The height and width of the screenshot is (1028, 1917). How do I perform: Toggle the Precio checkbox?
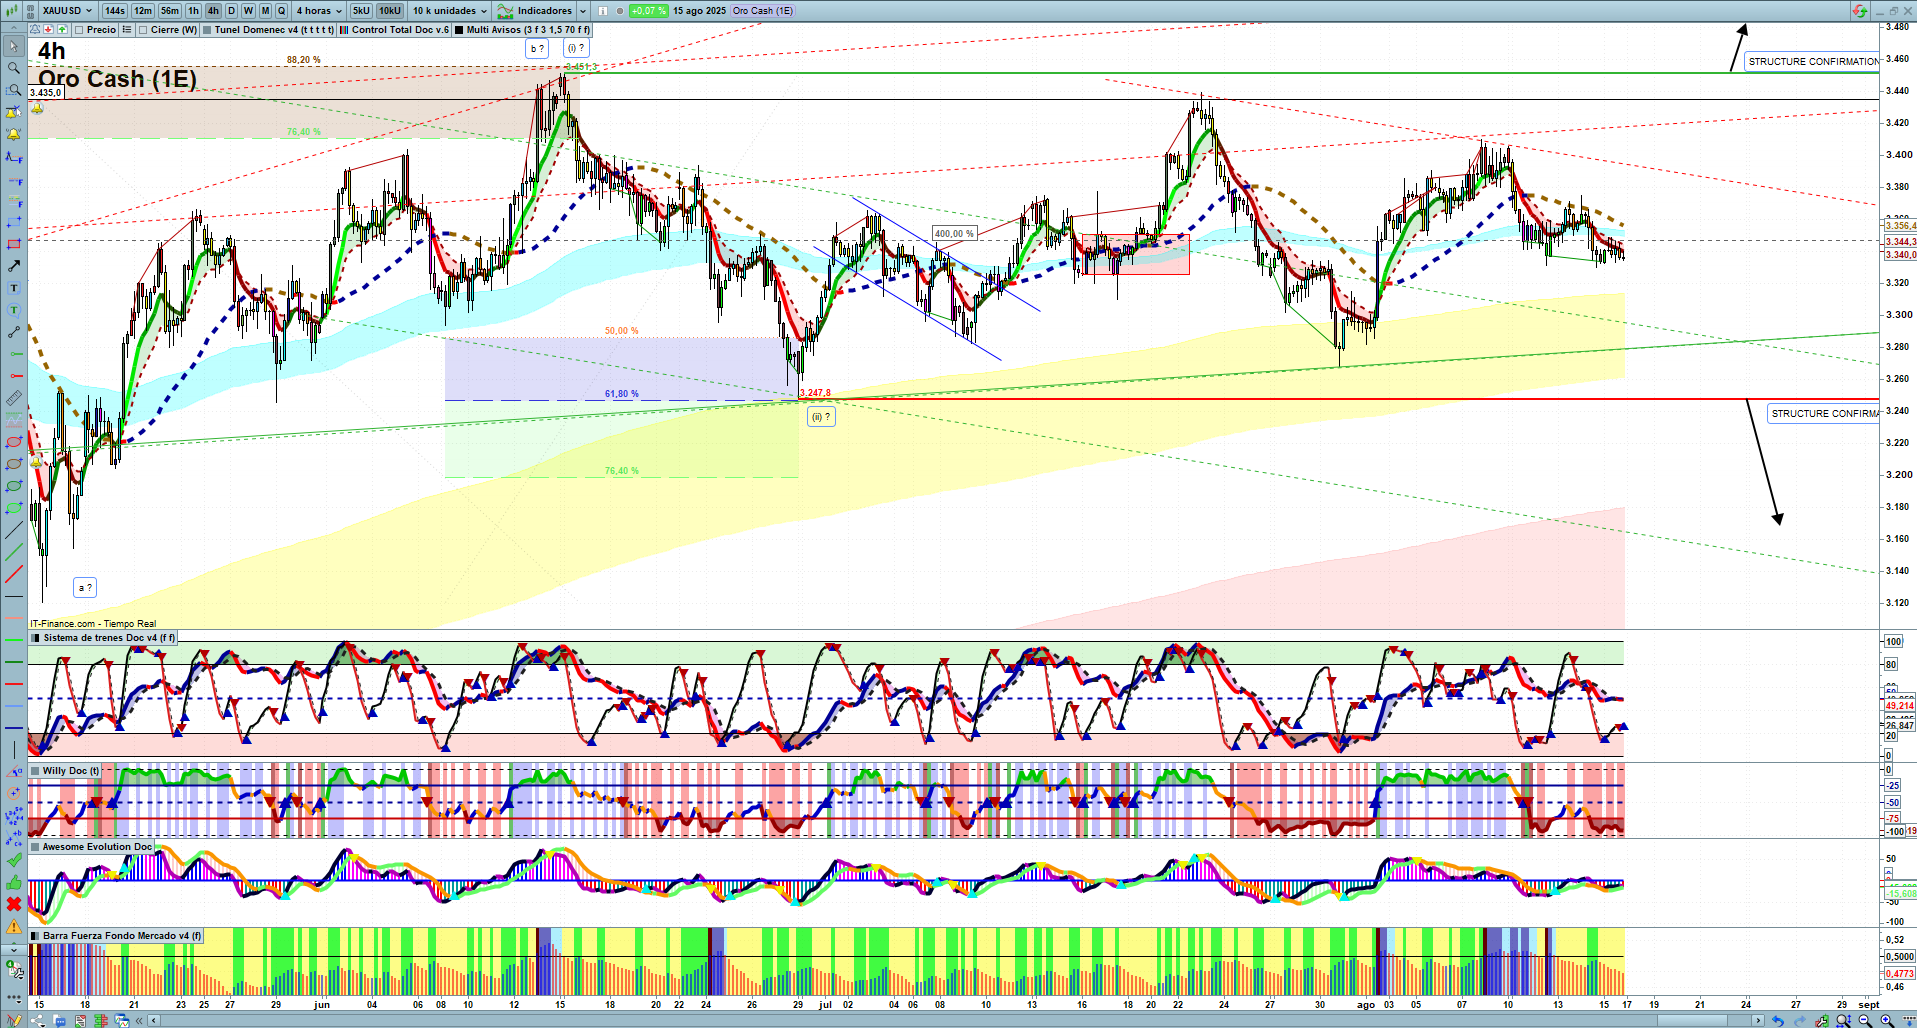pos(80,30)
